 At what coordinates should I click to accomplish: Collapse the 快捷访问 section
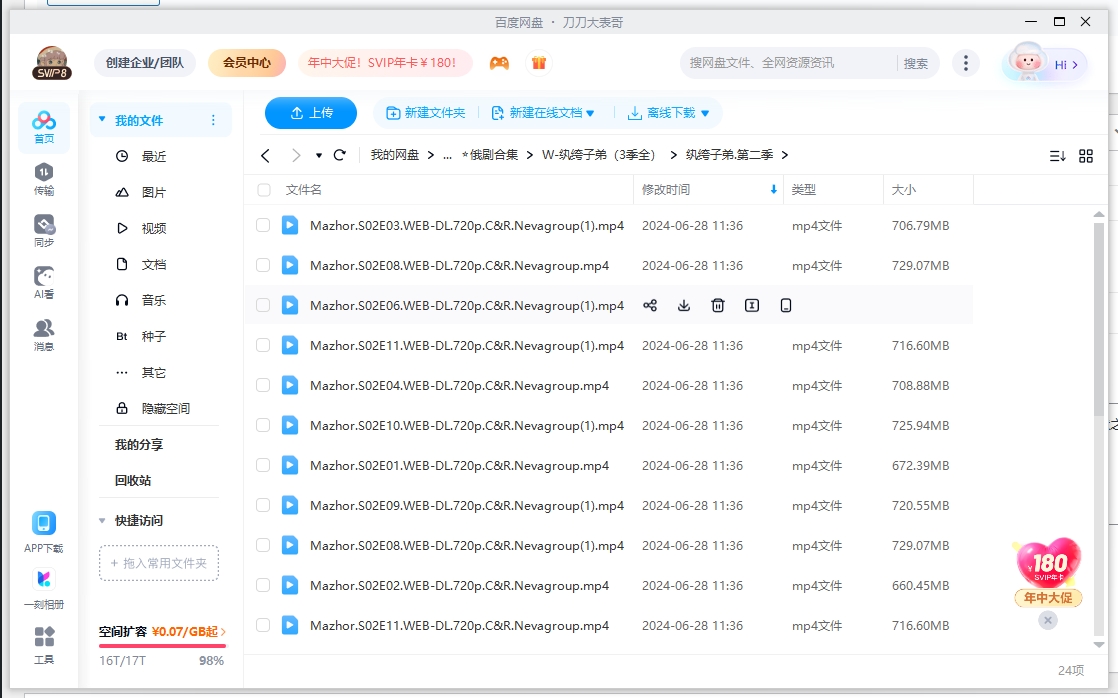(x=102, y=520)
